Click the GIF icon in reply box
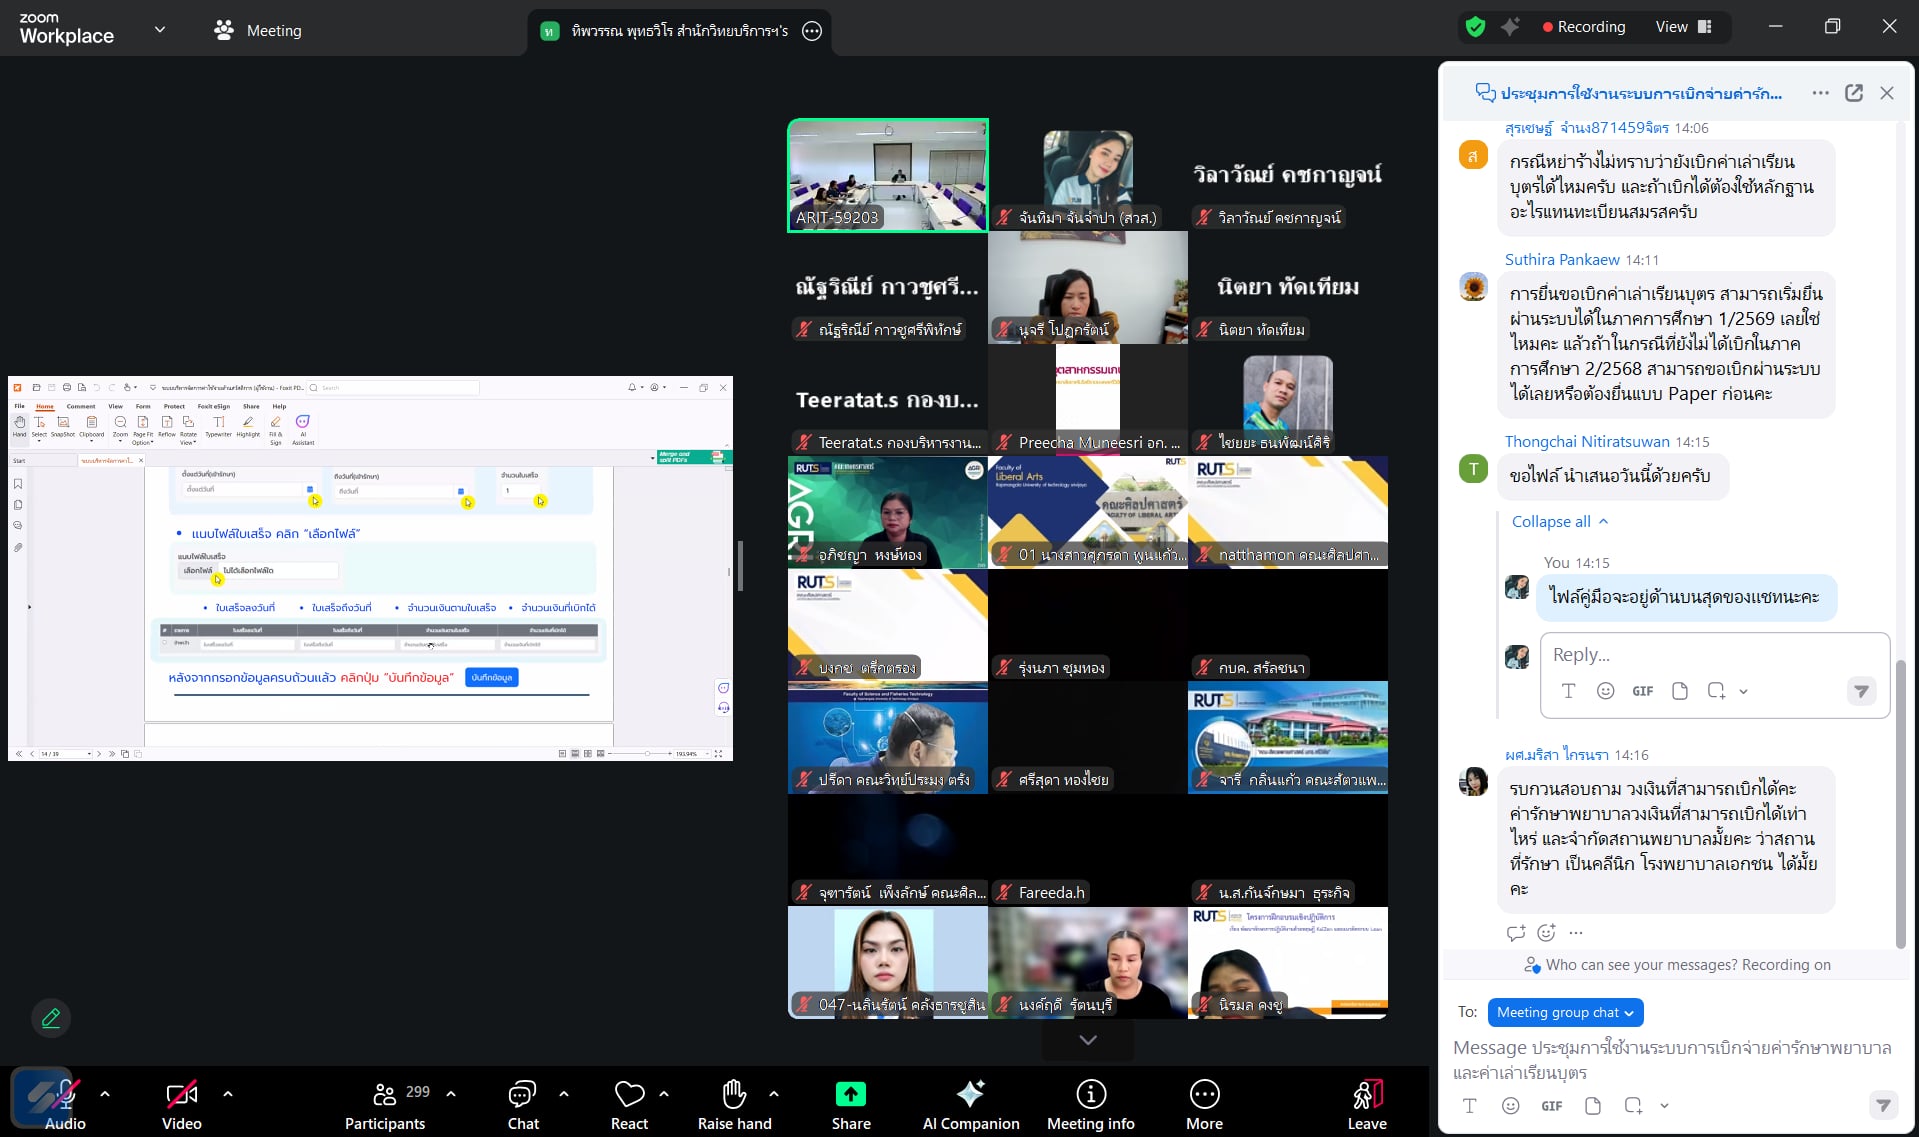This screenshot has height=1137, width=1919. click(x=1642, y=691)
